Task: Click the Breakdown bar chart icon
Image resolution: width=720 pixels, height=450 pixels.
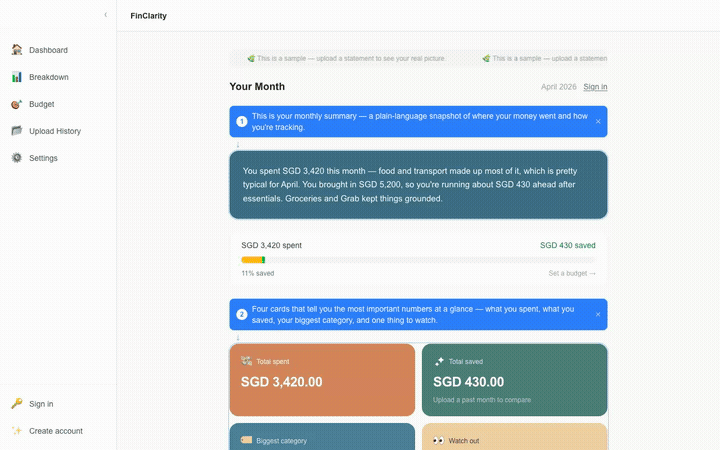Action: [17, 77]
